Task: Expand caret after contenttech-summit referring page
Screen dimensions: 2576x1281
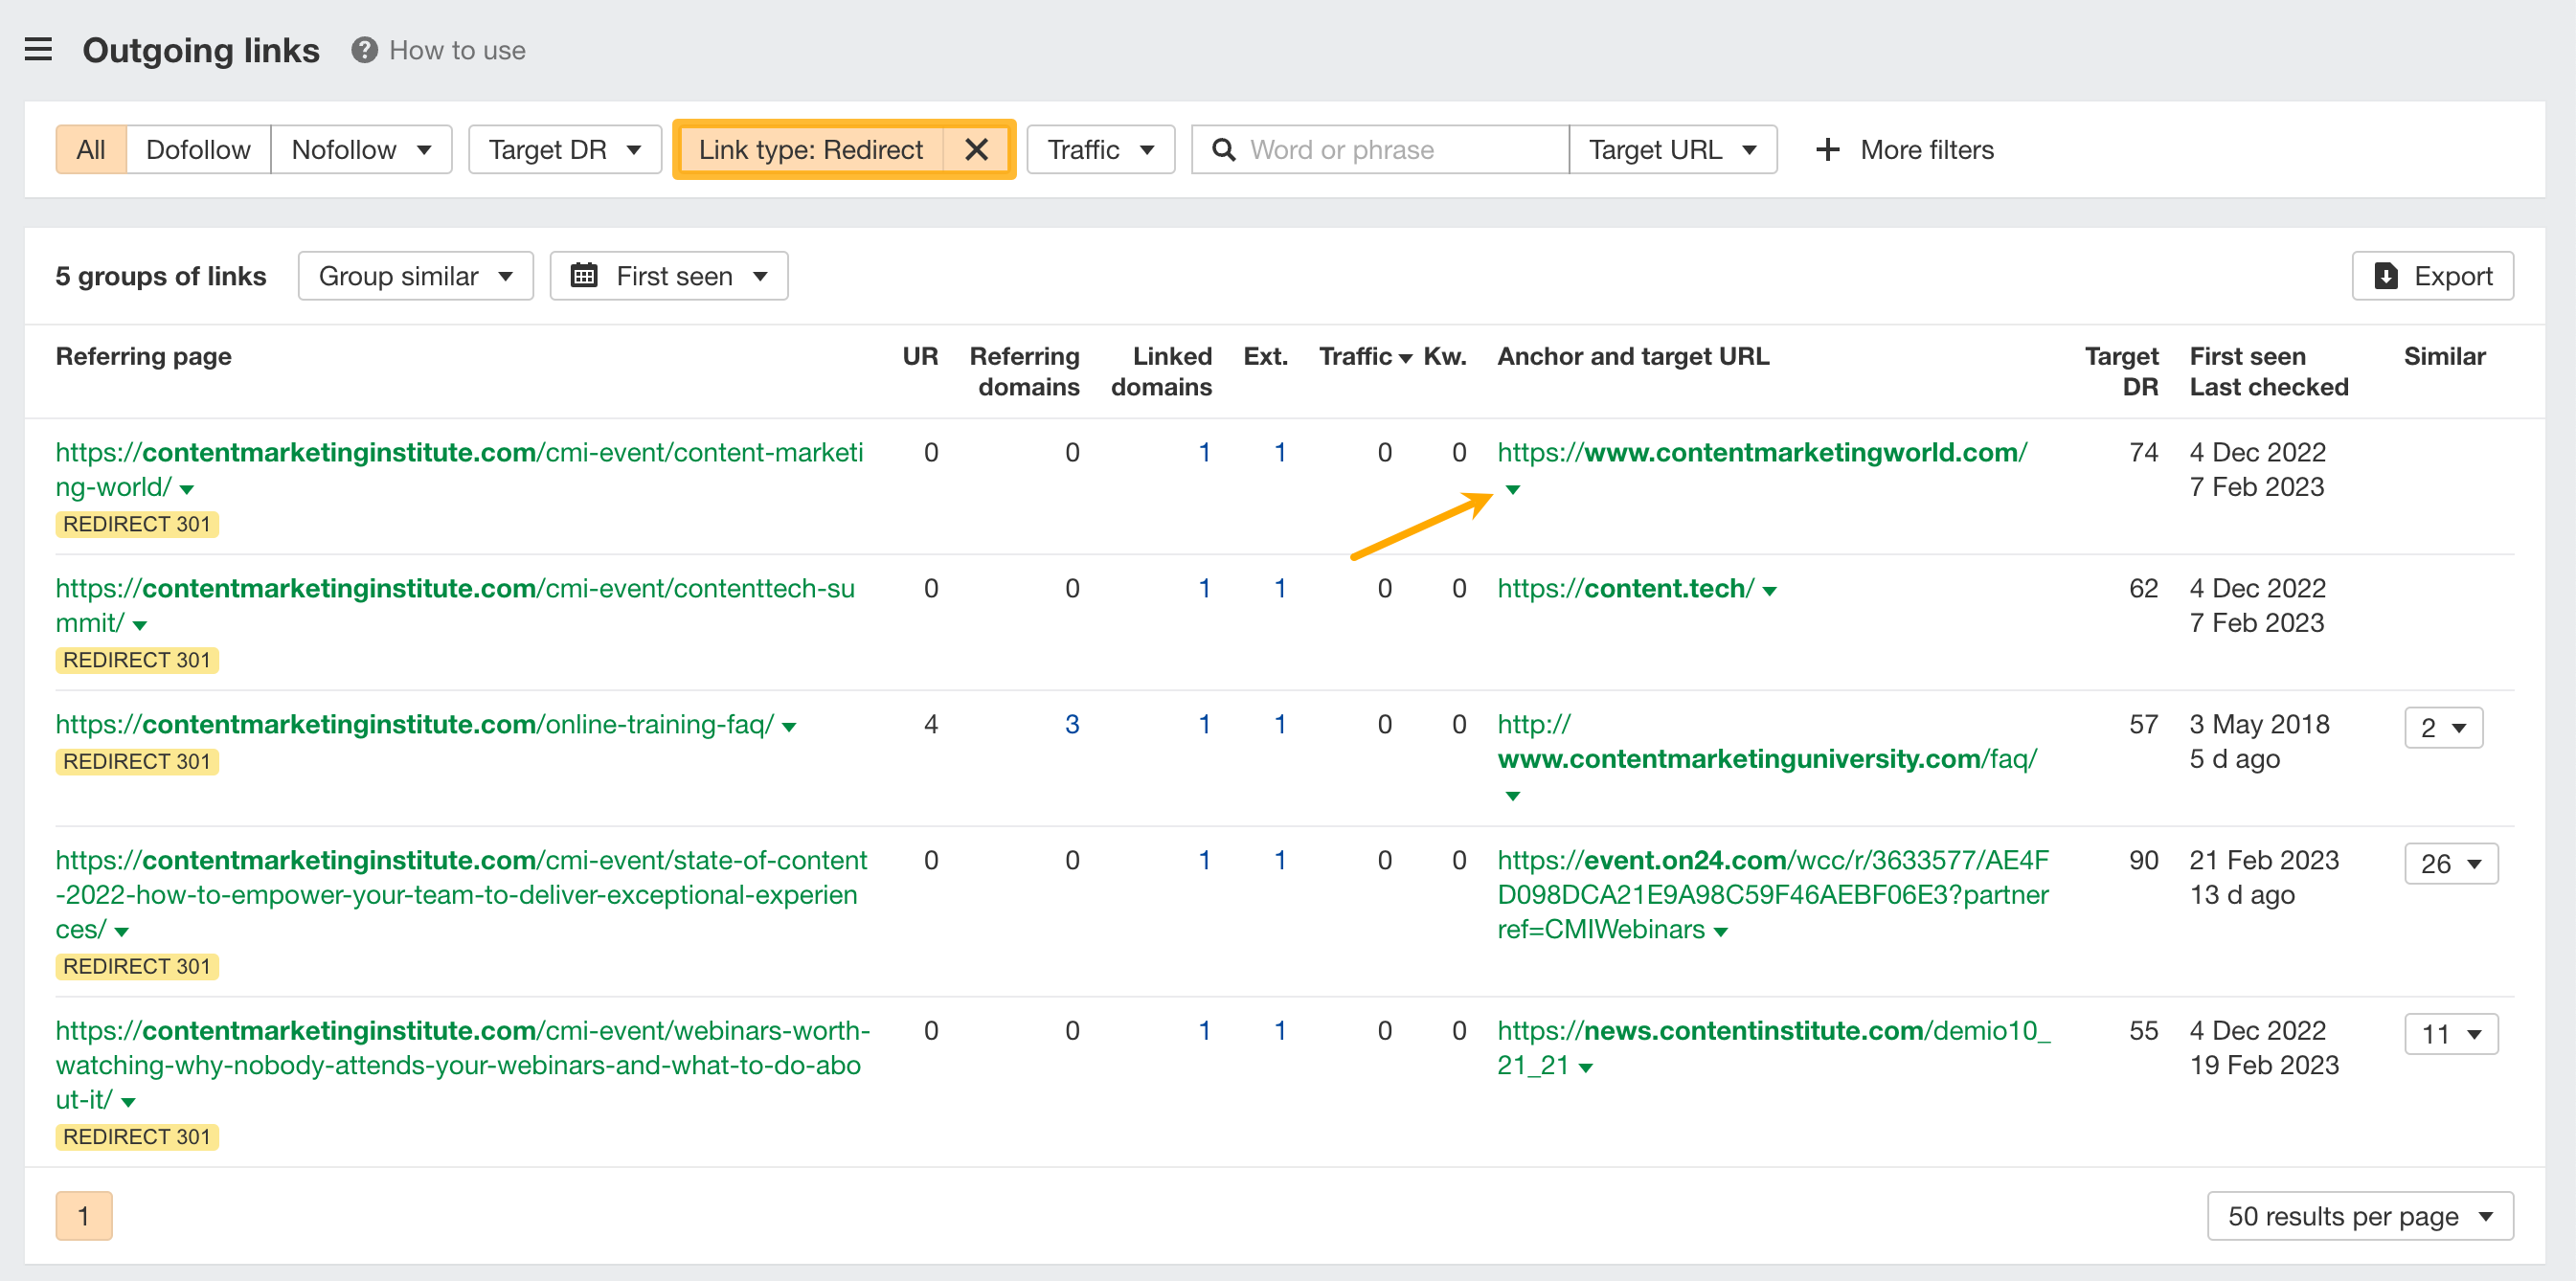Action: (140, 625)
